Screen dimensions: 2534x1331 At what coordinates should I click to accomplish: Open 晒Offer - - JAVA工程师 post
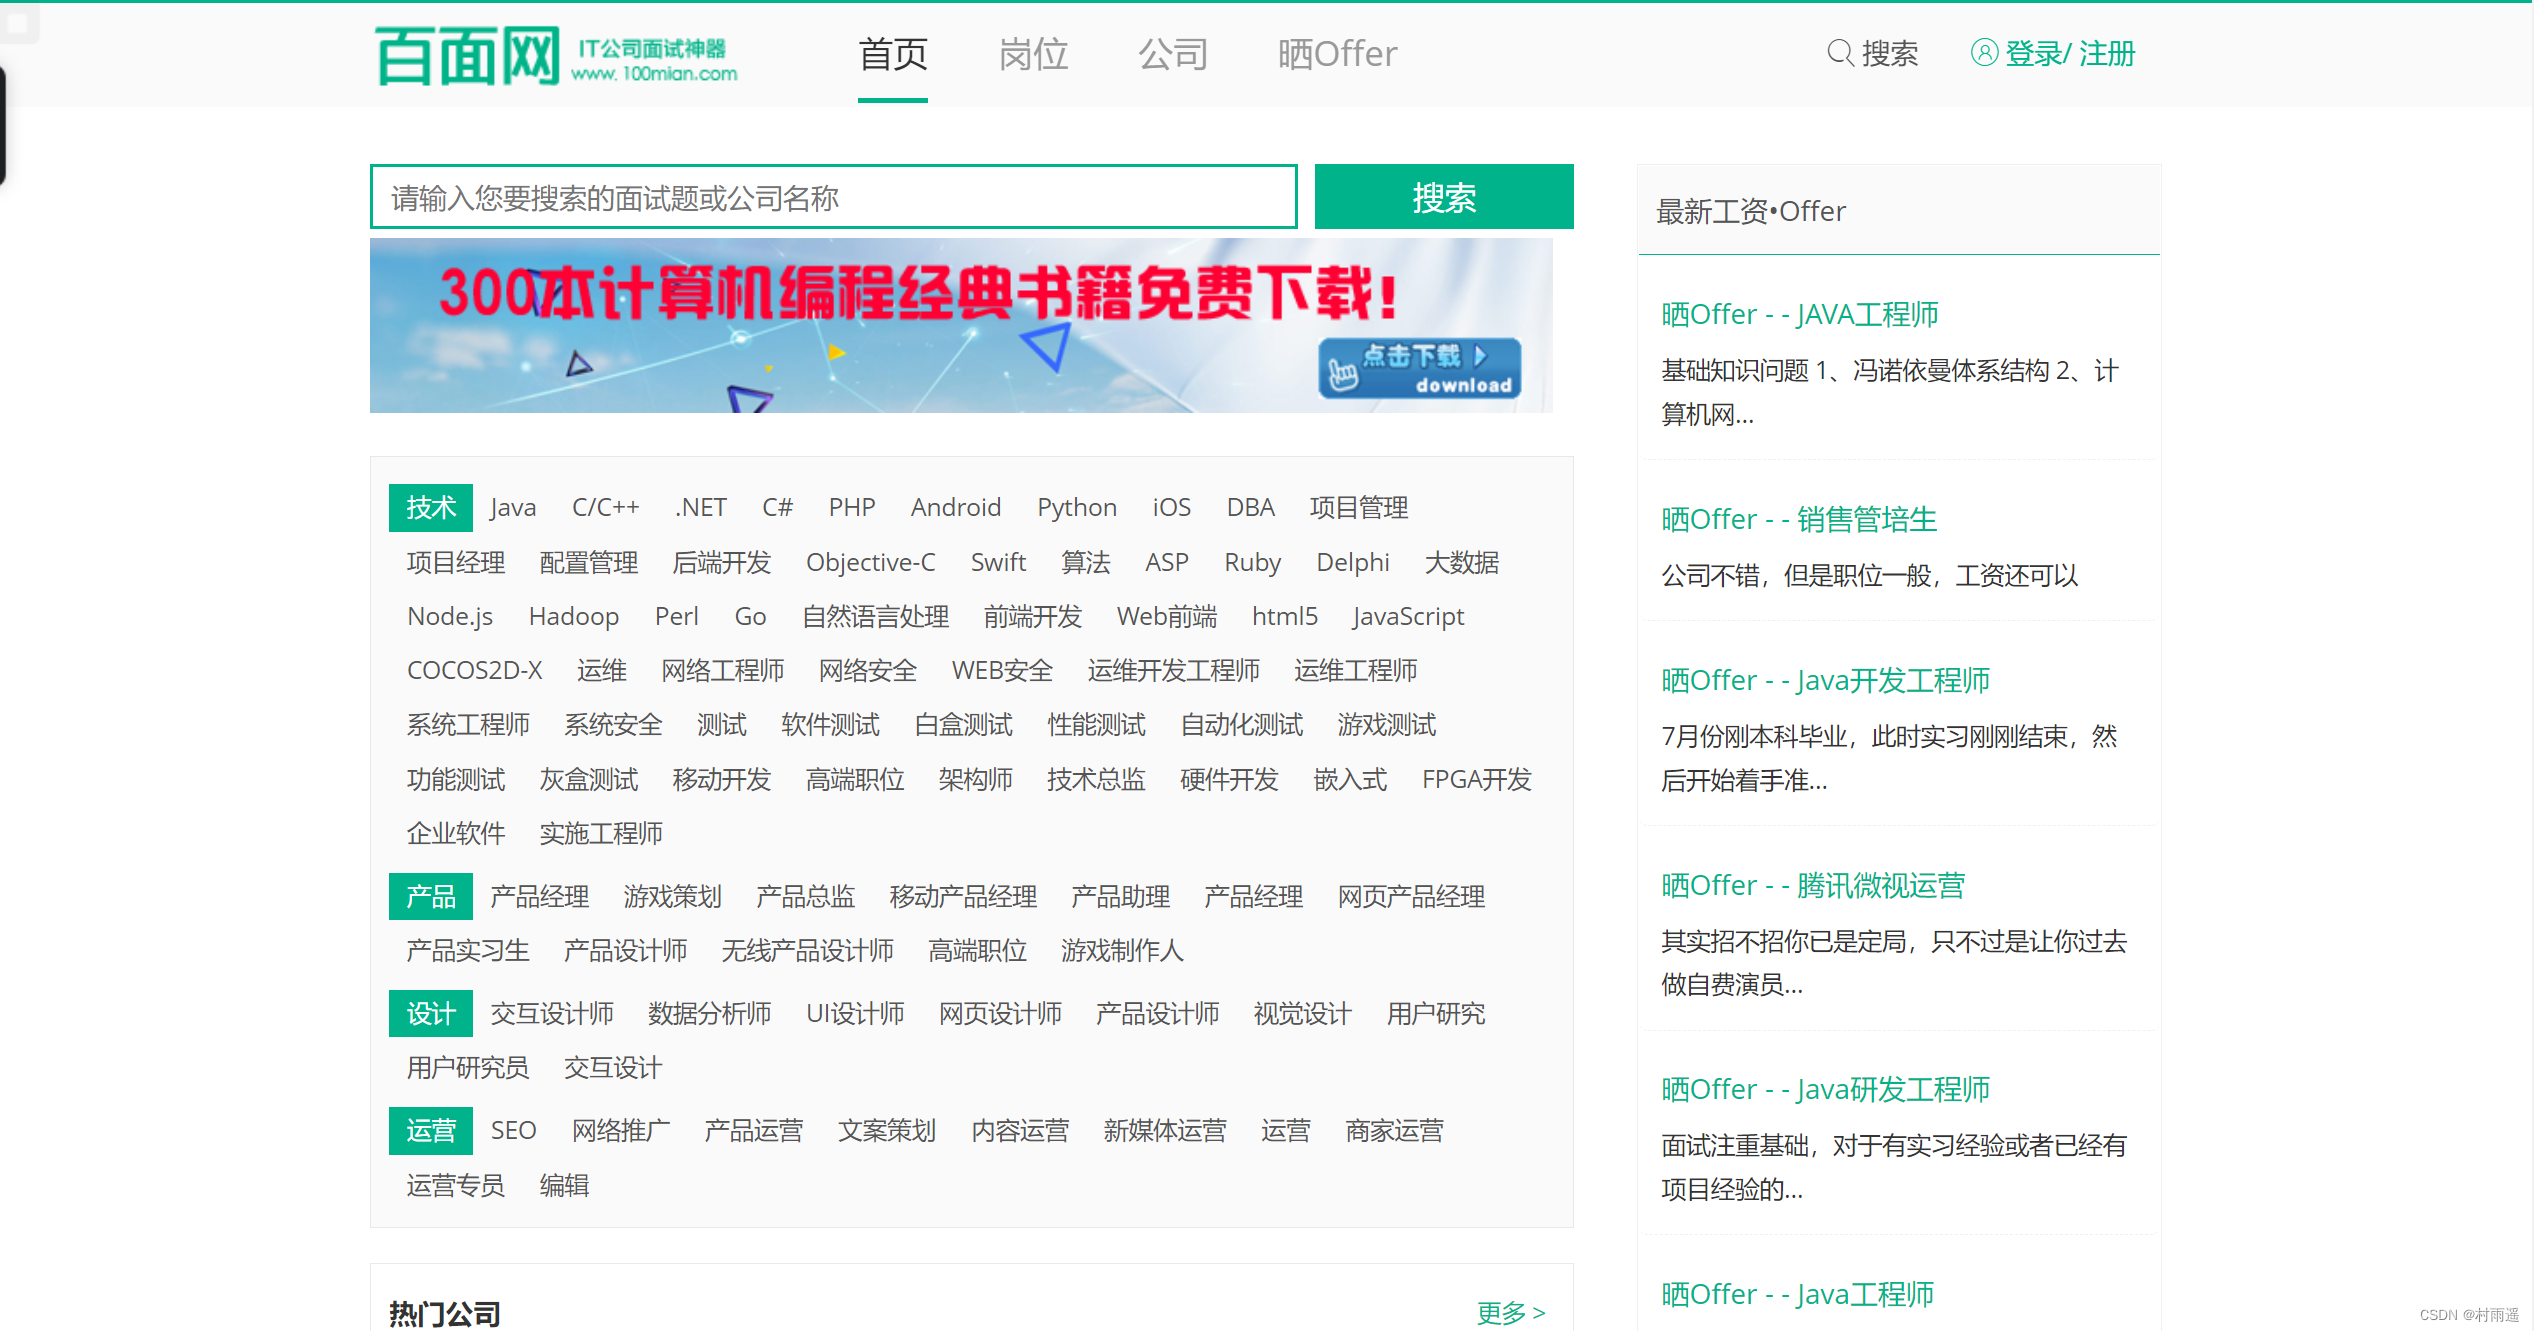(1800, 315)
